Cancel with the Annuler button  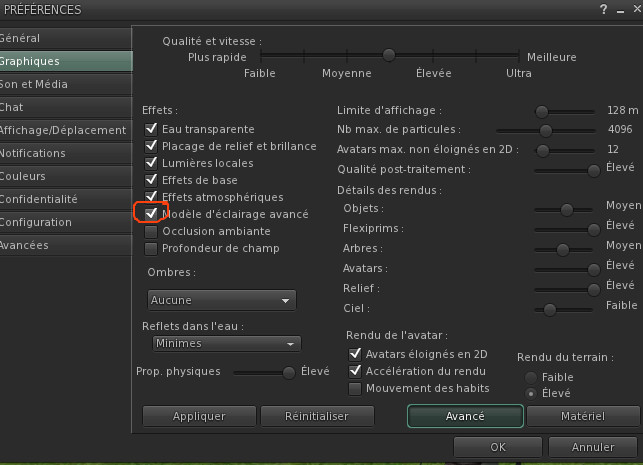pos(593,447)
